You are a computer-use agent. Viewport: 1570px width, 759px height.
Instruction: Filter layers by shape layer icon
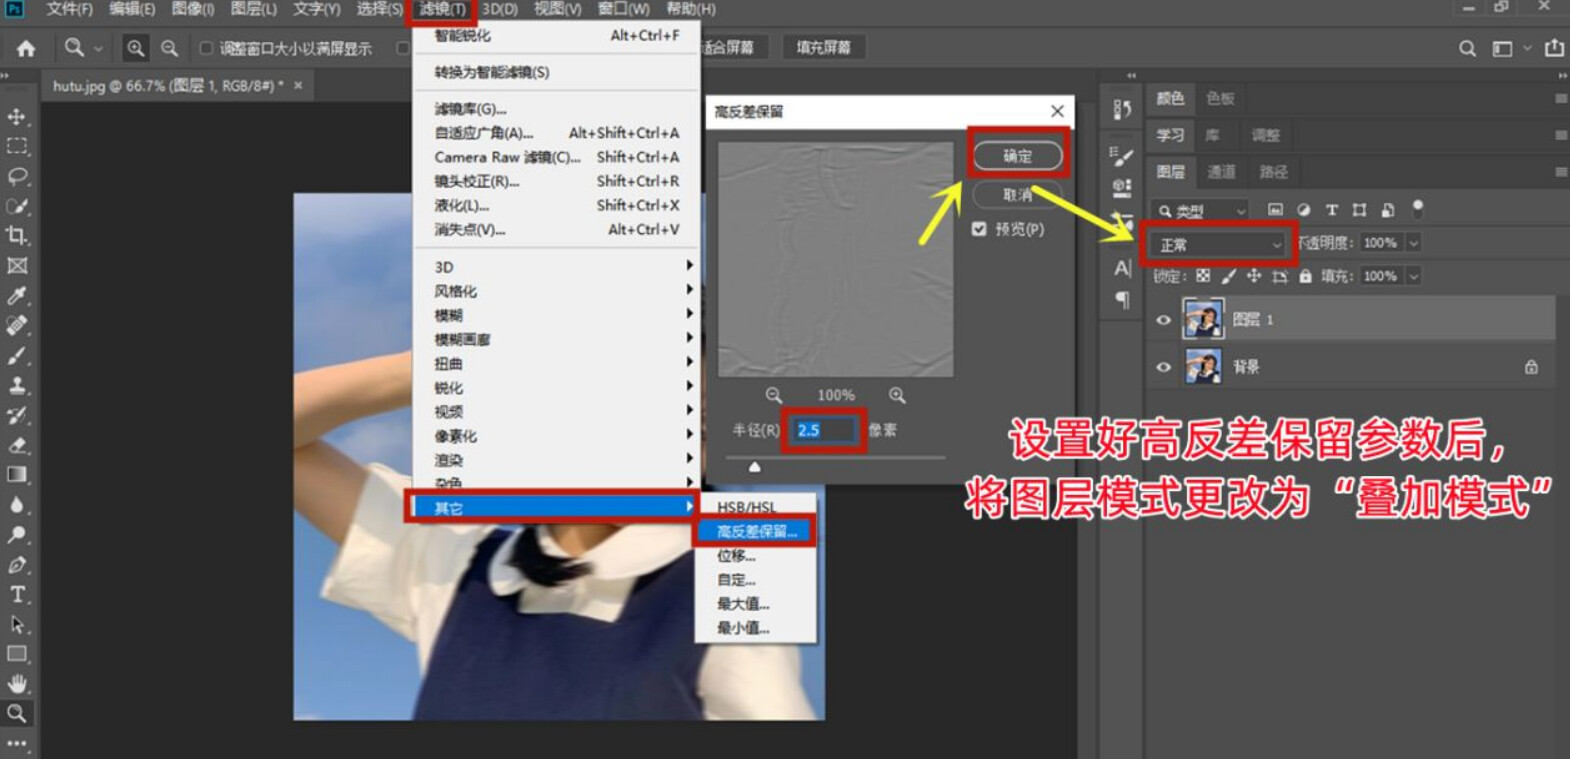tap(1359, 210)
